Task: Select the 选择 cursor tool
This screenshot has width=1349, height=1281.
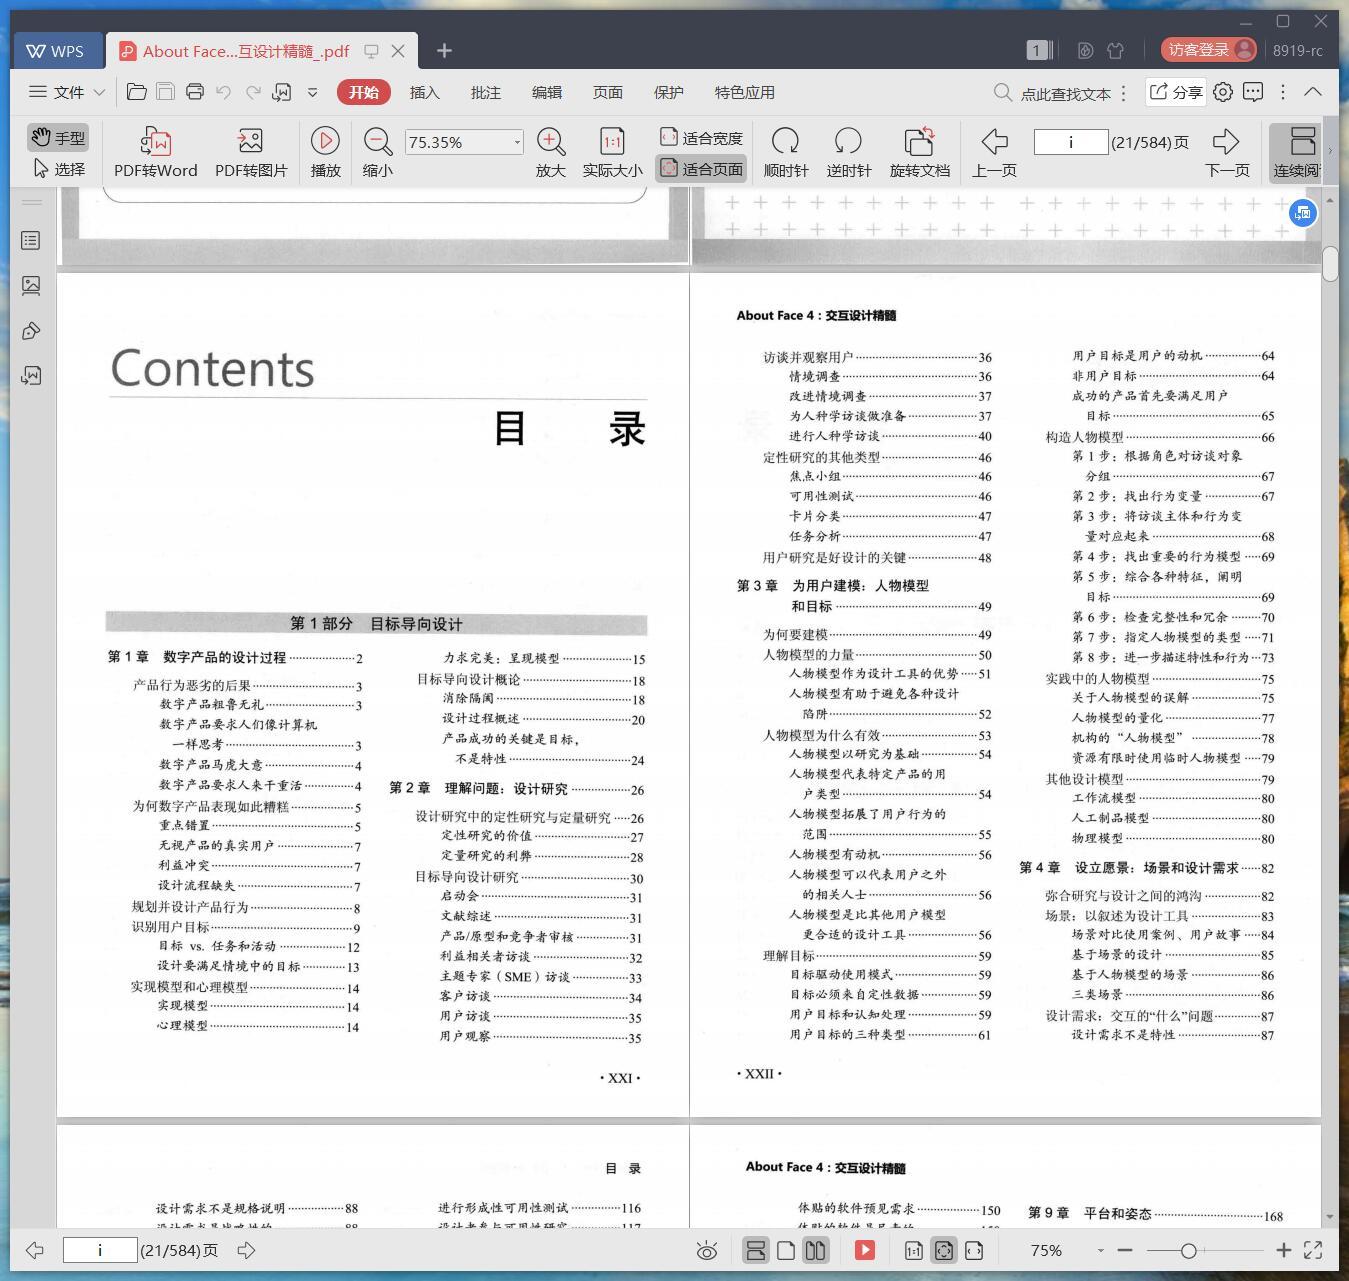Action: point(58,169)
